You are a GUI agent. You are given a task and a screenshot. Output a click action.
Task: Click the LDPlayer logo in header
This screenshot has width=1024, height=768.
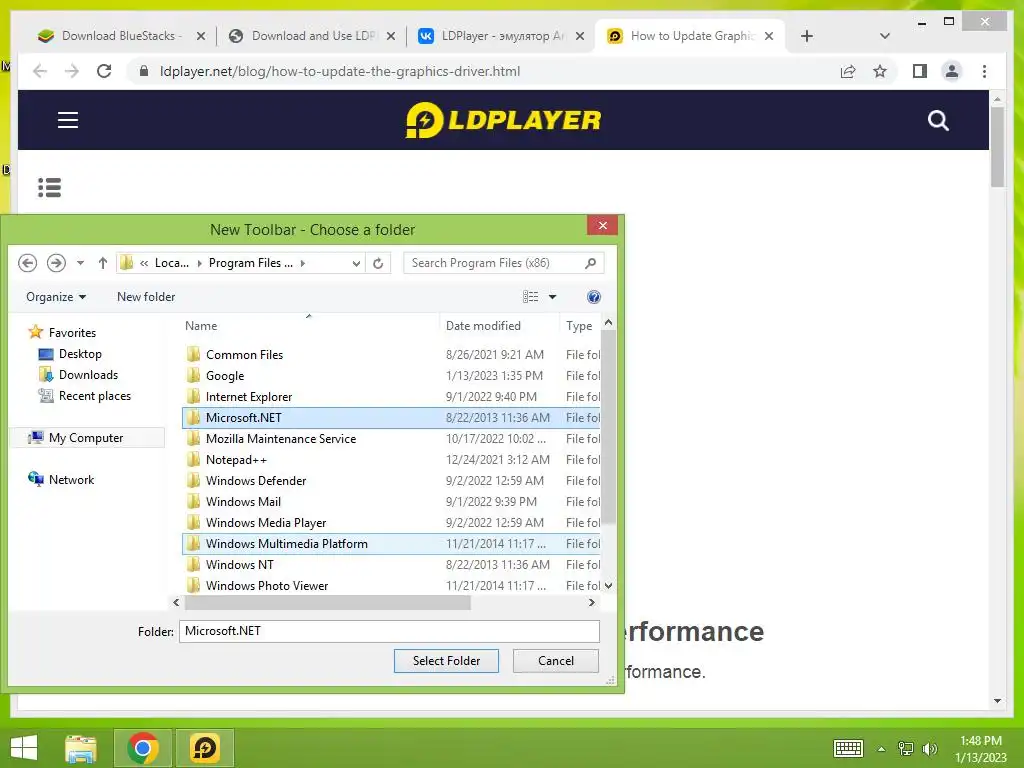point(504,120)
